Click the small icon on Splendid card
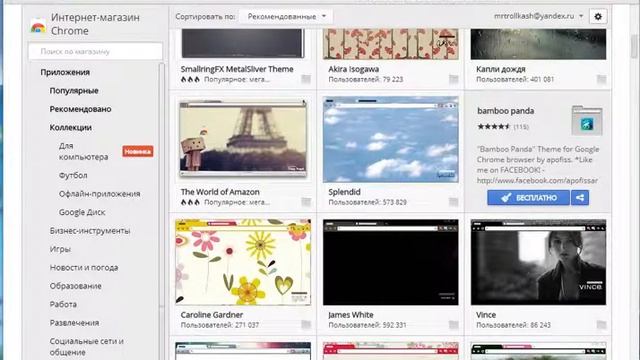The height and width of the screenshot is (360, 640). (453, 202)
